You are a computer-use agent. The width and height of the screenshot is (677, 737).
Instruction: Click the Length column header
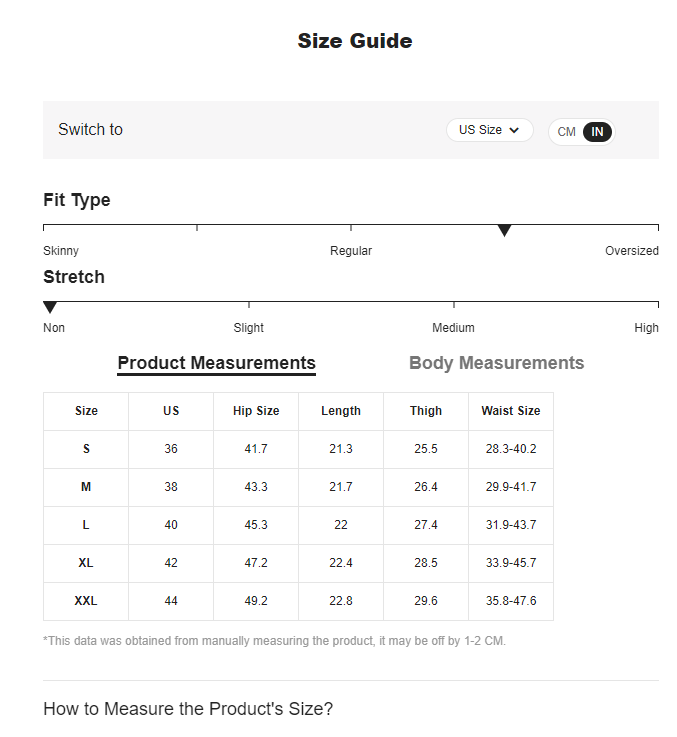pos(341,411)
